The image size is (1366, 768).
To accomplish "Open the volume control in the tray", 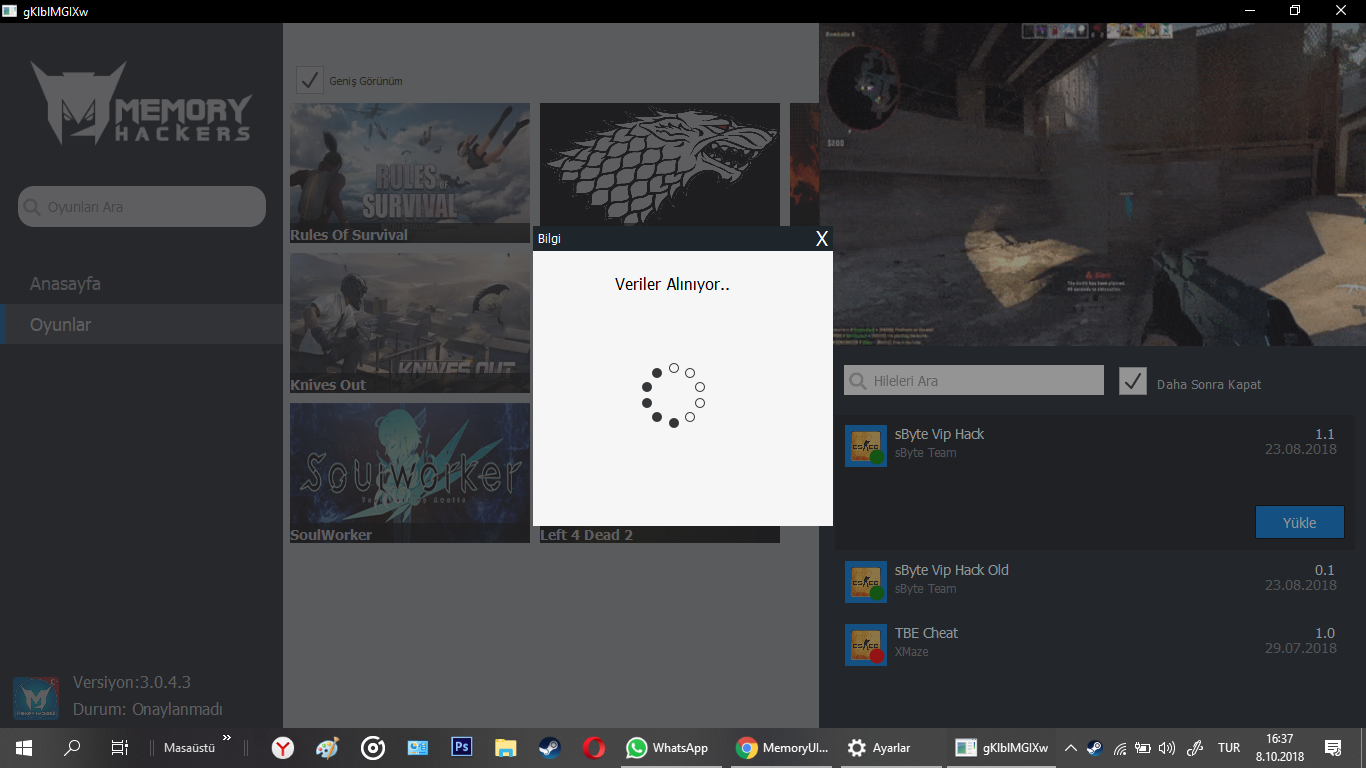I will click(1167, 748).
